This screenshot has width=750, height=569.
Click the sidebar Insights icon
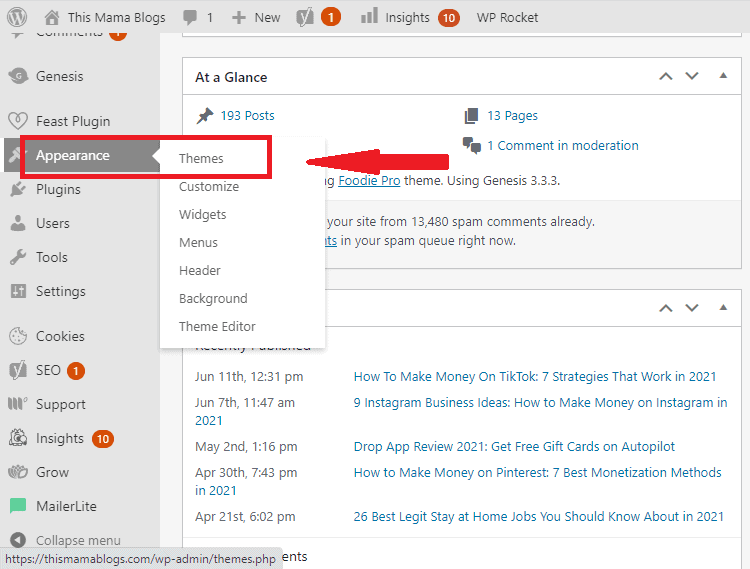18,438
